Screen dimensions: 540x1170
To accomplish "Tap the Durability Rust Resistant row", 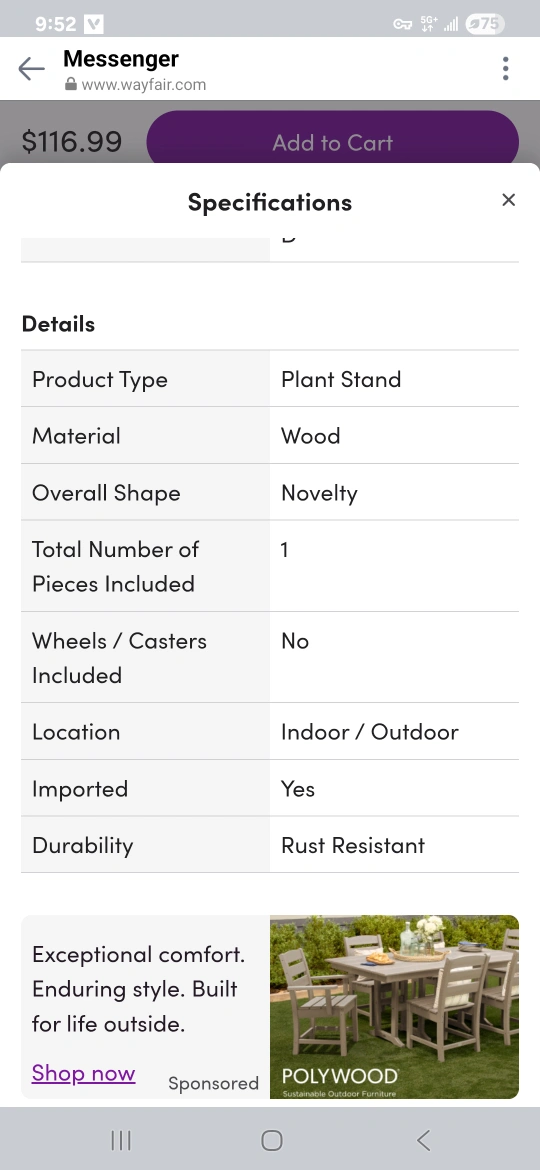I will click(270, 845).
